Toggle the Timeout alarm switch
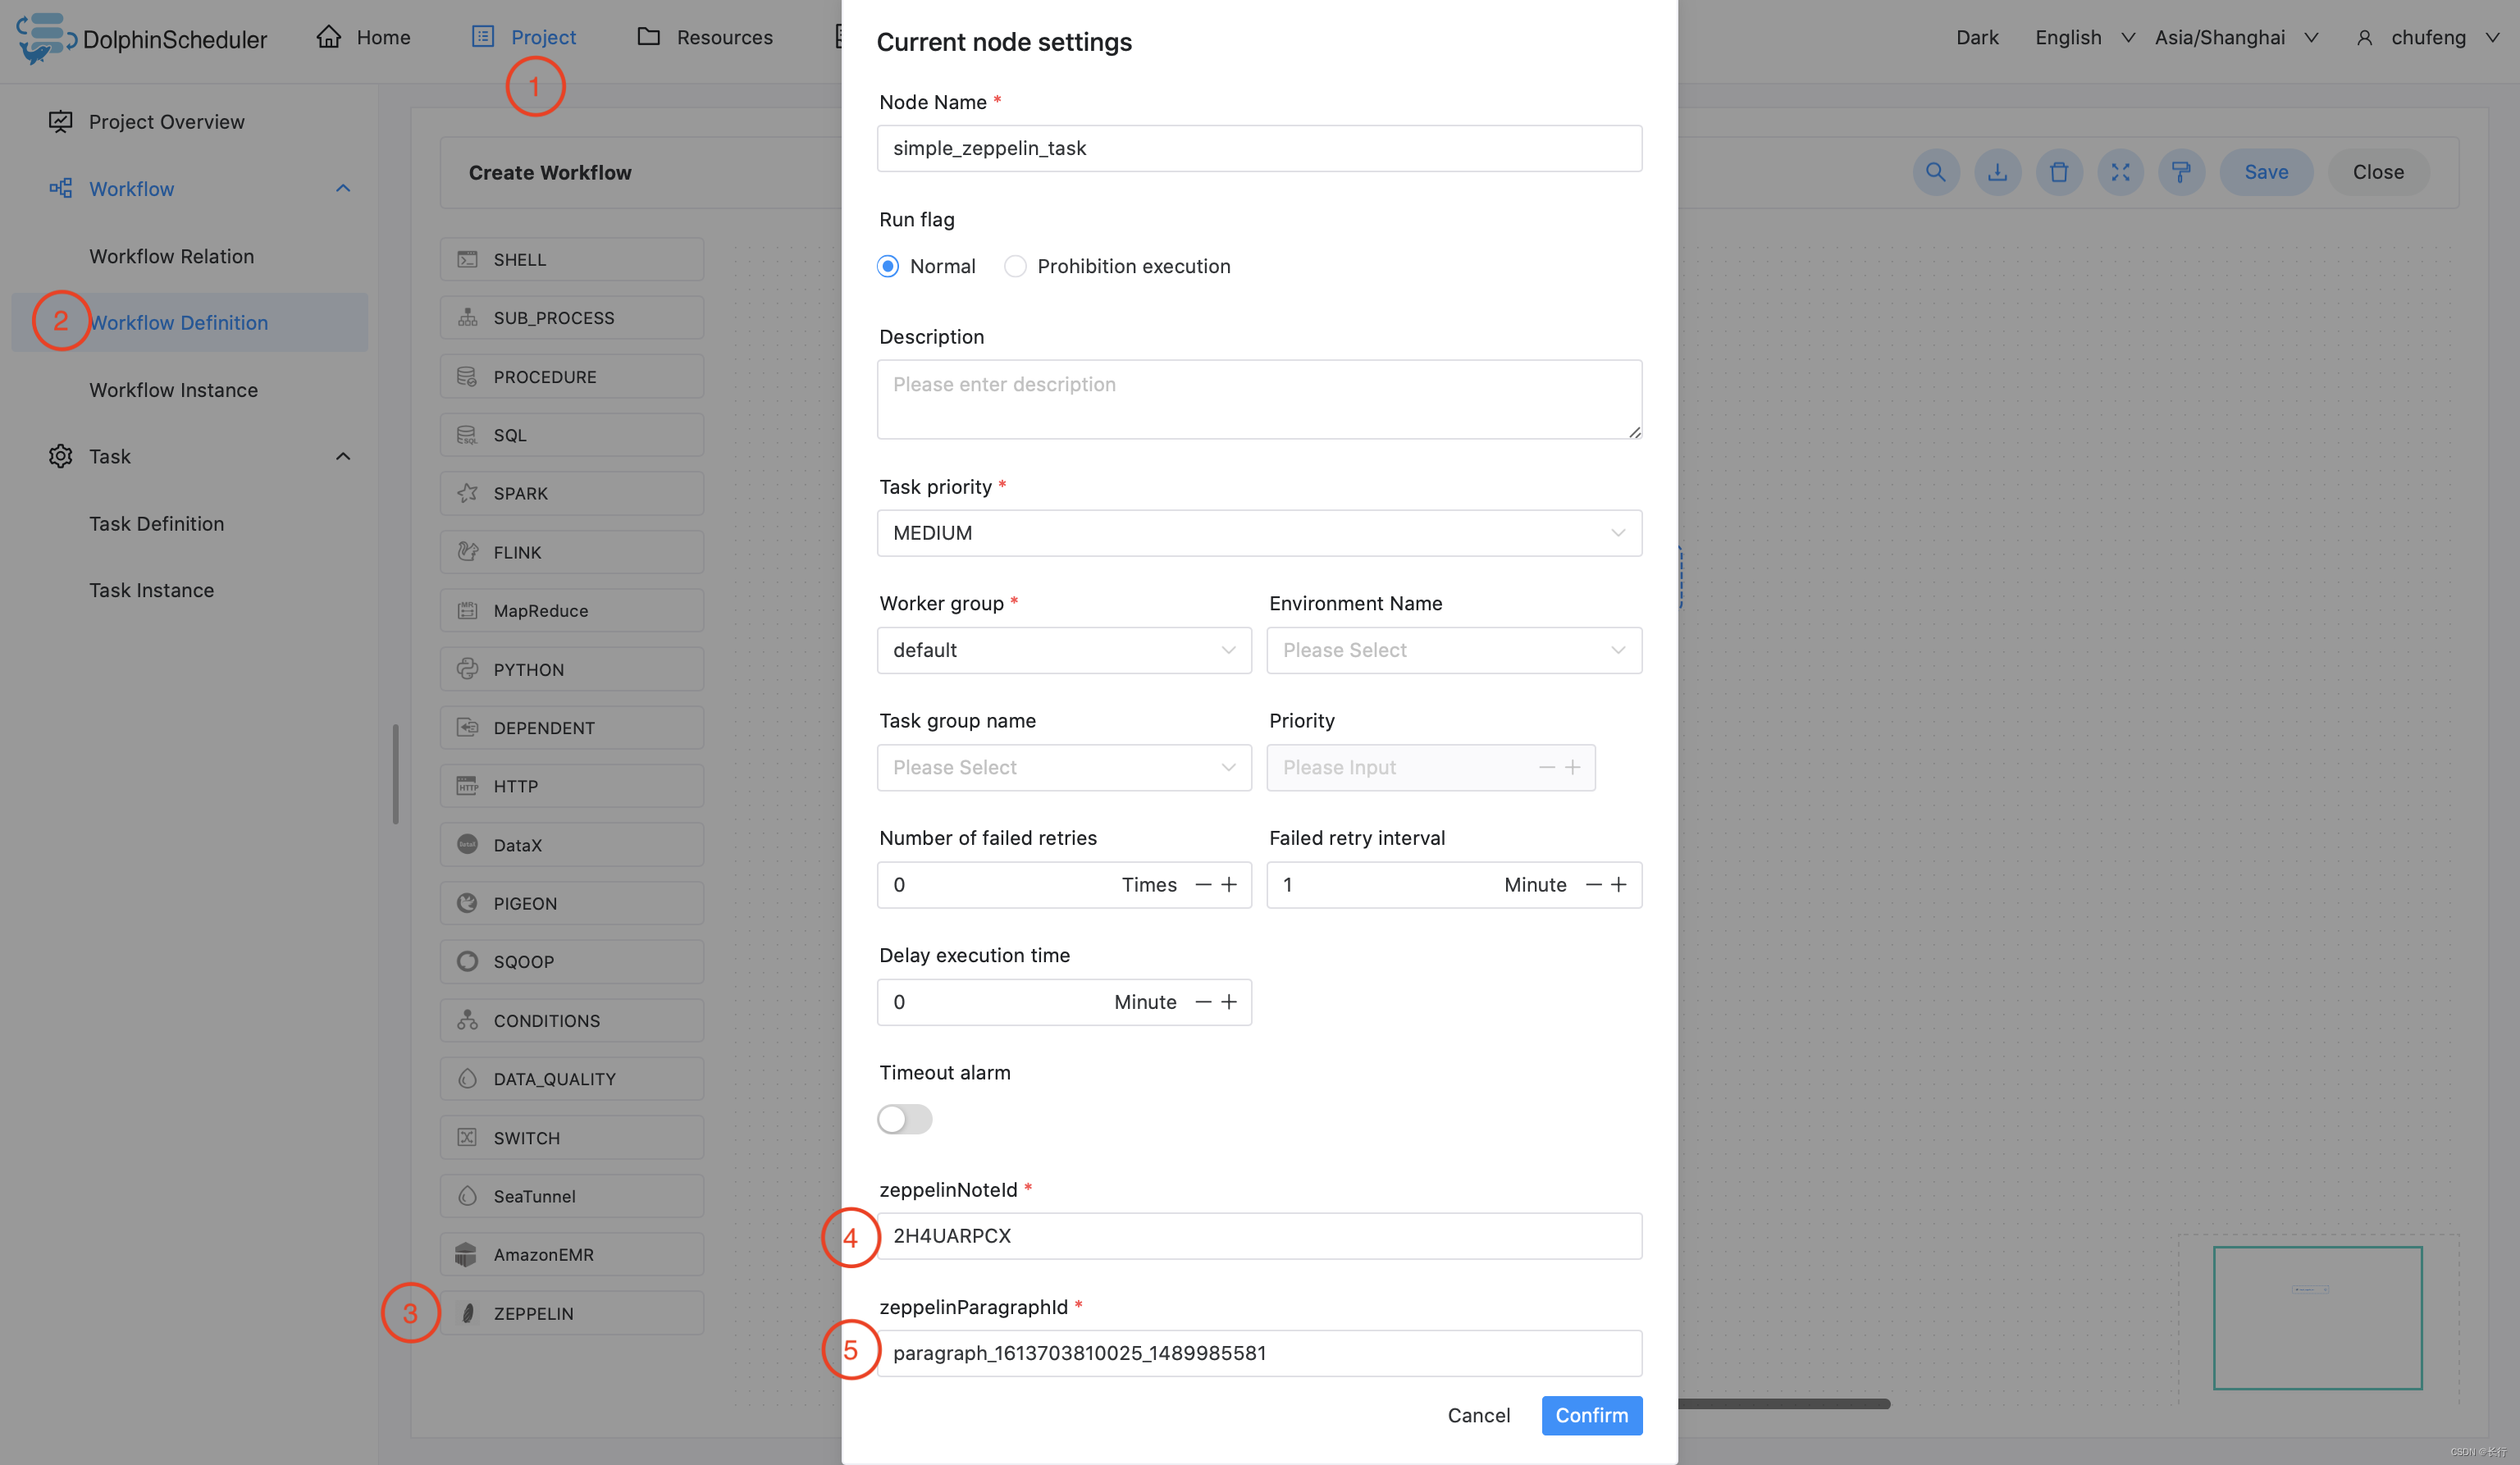The image size is (2520, 1465). click(903, 1120)
